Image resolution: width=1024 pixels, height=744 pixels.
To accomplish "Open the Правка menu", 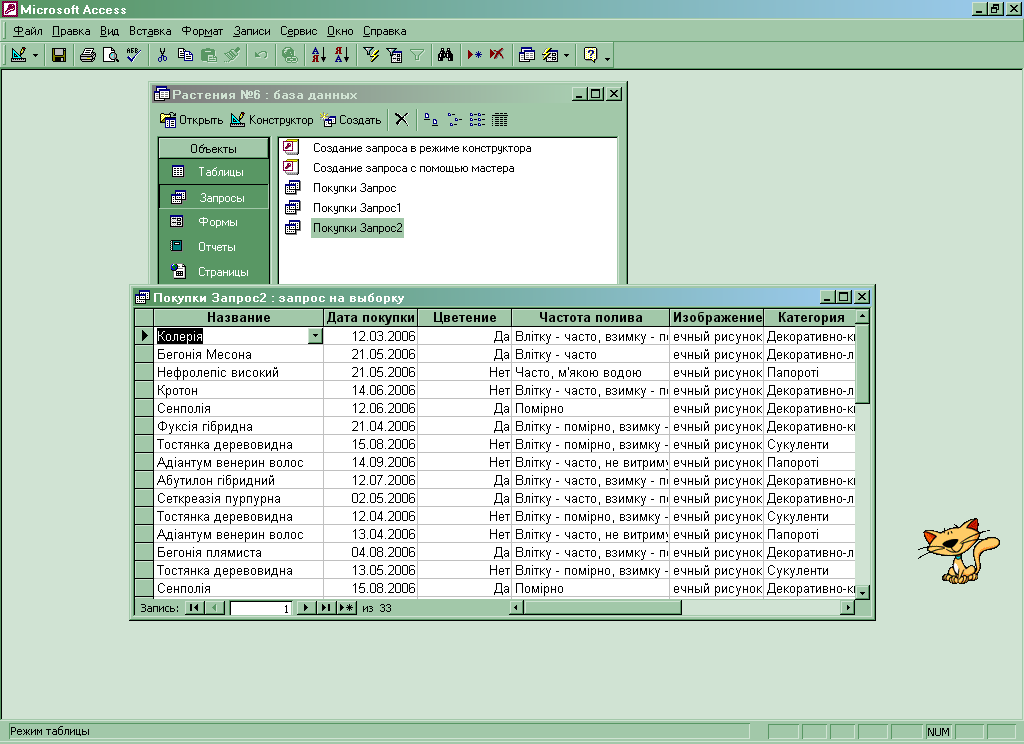I will pos(71,31).
